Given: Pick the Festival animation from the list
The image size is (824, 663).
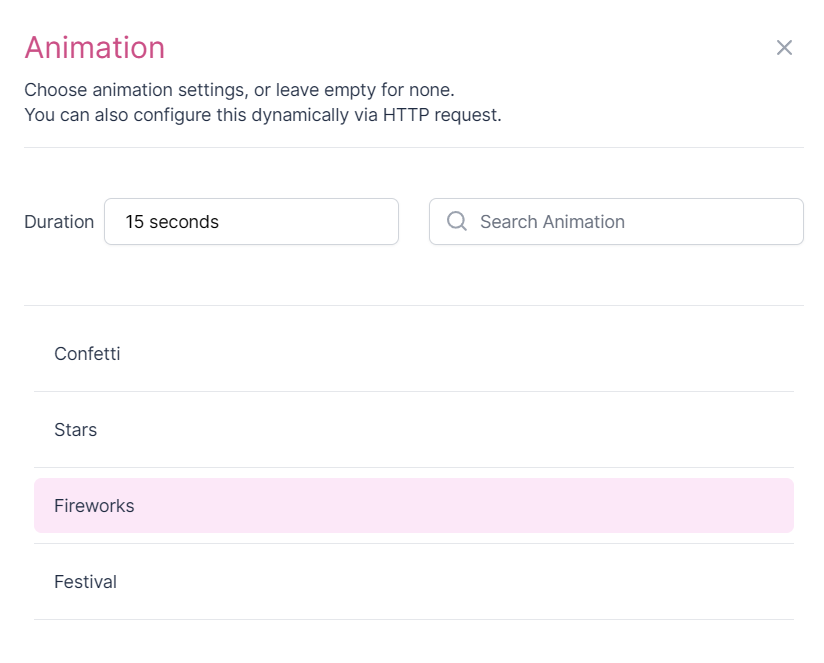Looking at the screenshot, I should pos(86,582).
